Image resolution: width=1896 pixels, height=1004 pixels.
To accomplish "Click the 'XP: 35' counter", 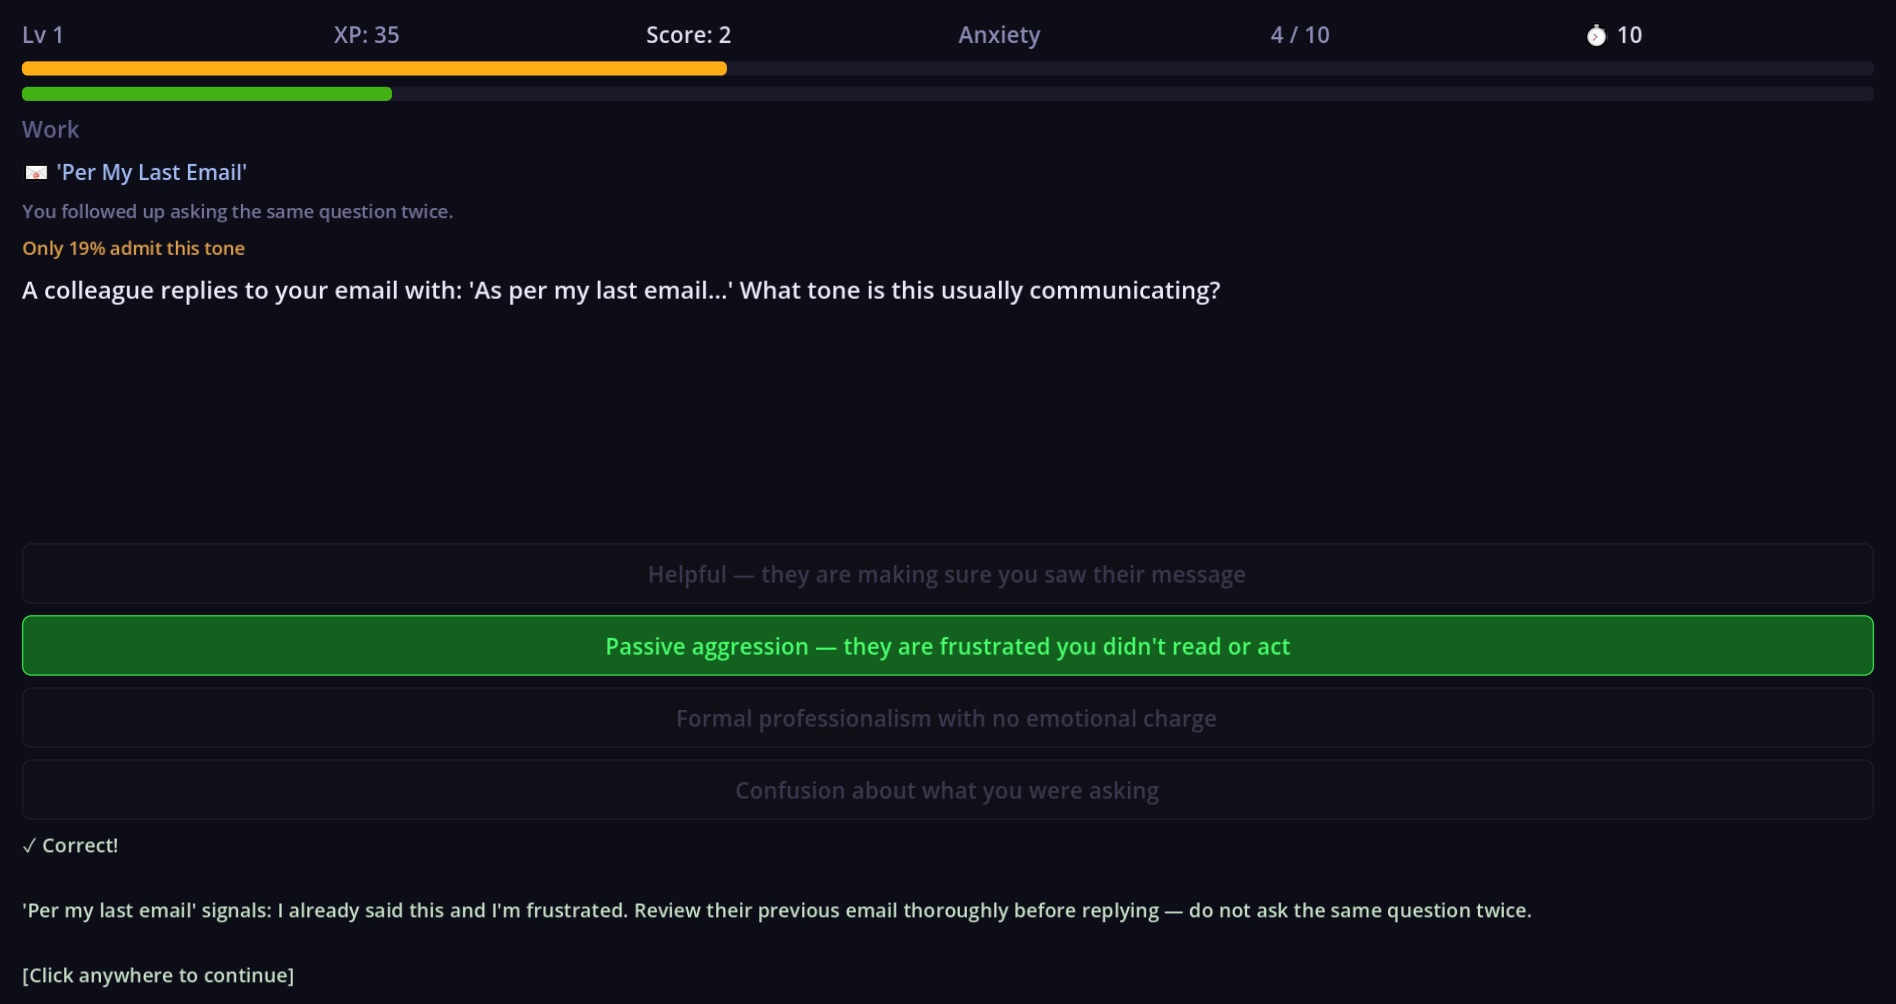I will coord(366,35).
